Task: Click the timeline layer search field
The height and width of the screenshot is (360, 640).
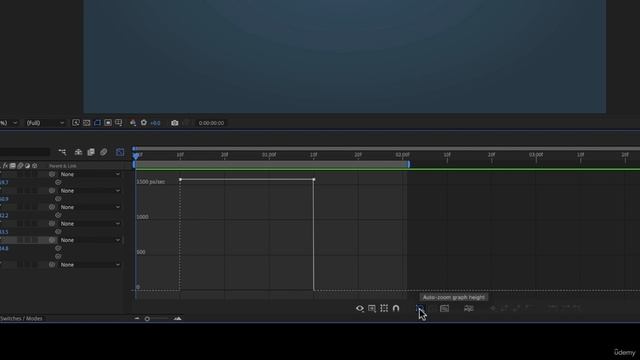Action: click(x=24, y=152)
